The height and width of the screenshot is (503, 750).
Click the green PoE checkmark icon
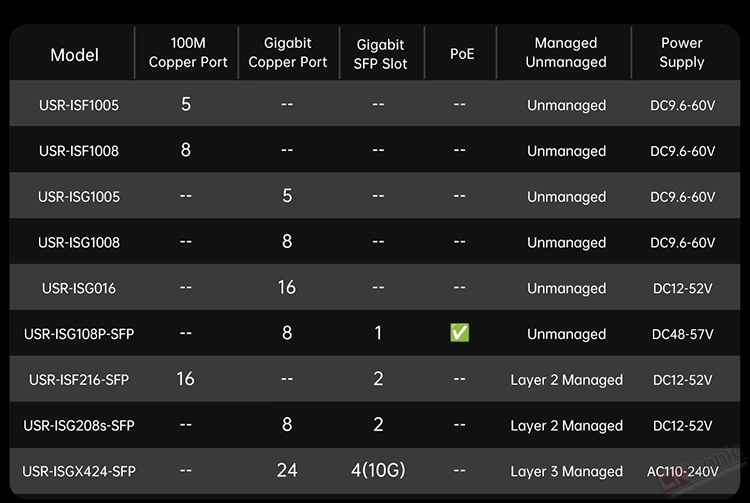pos(460,333)
